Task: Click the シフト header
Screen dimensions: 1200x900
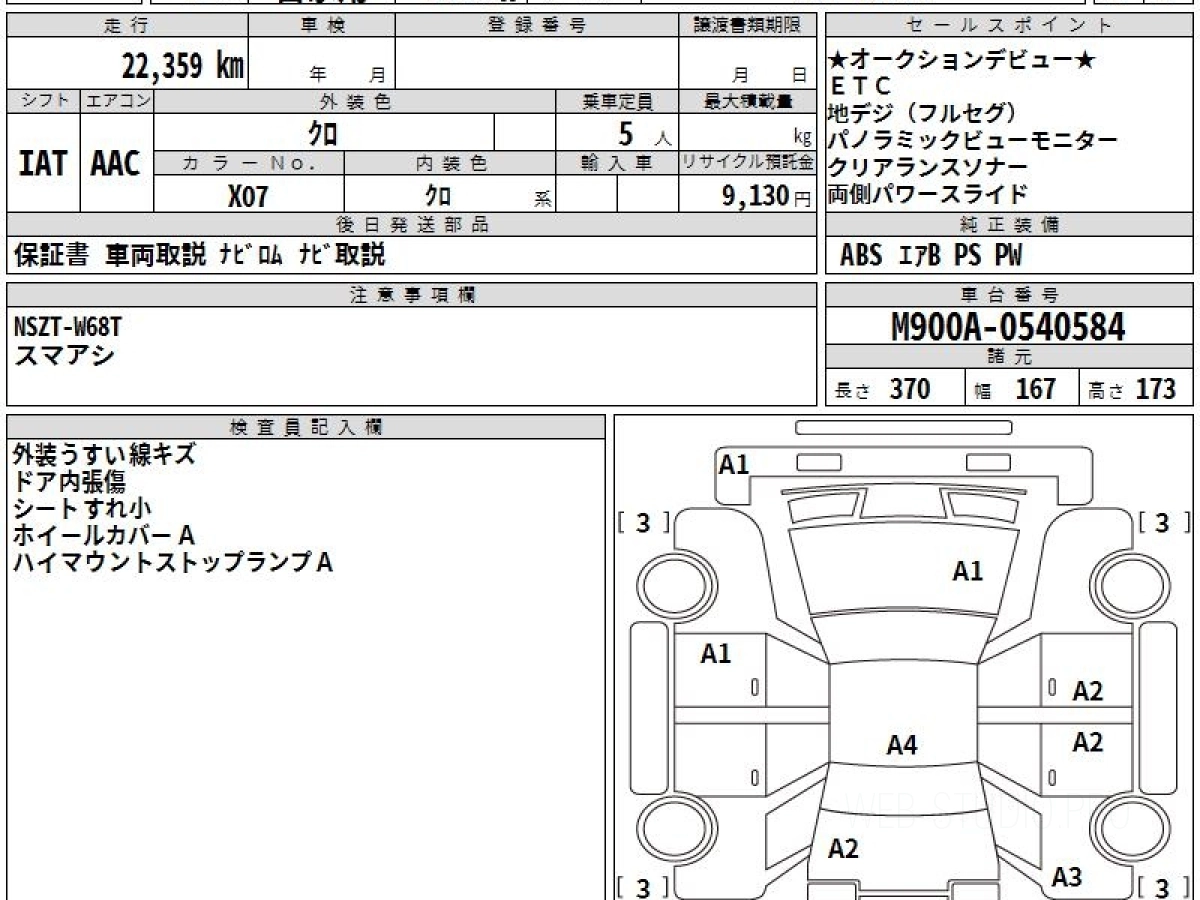Action: pyautogui.click(x=43, y=101)
